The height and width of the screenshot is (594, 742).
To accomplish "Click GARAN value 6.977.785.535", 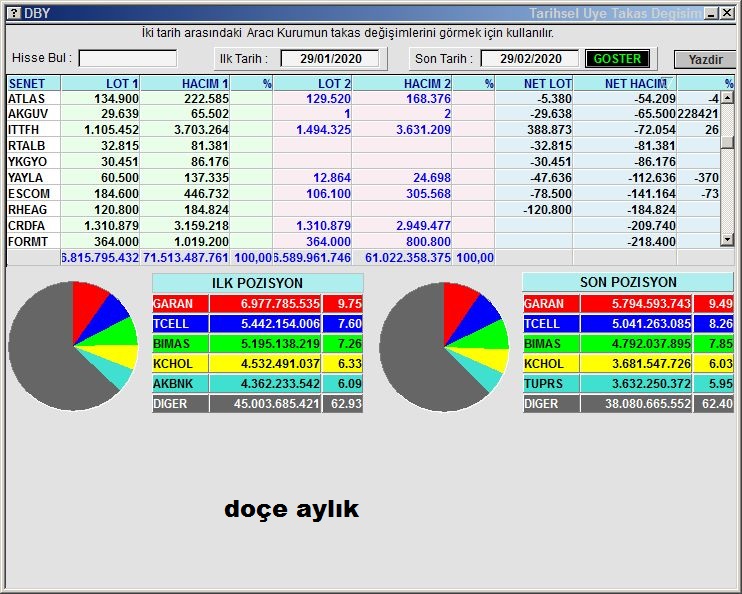I will point(280,303).
